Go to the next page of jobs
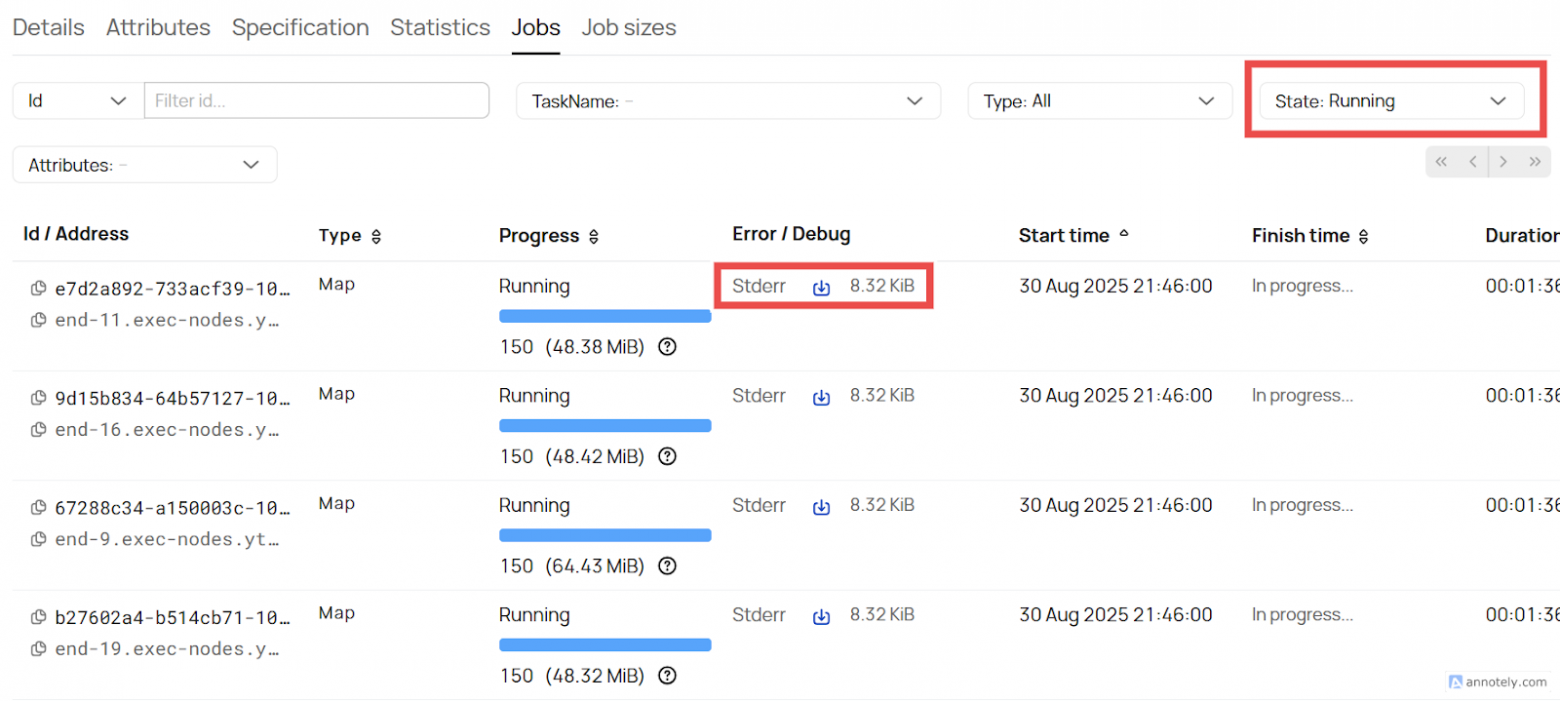The image size is (1560, 701). click(x=1504, y=161)
